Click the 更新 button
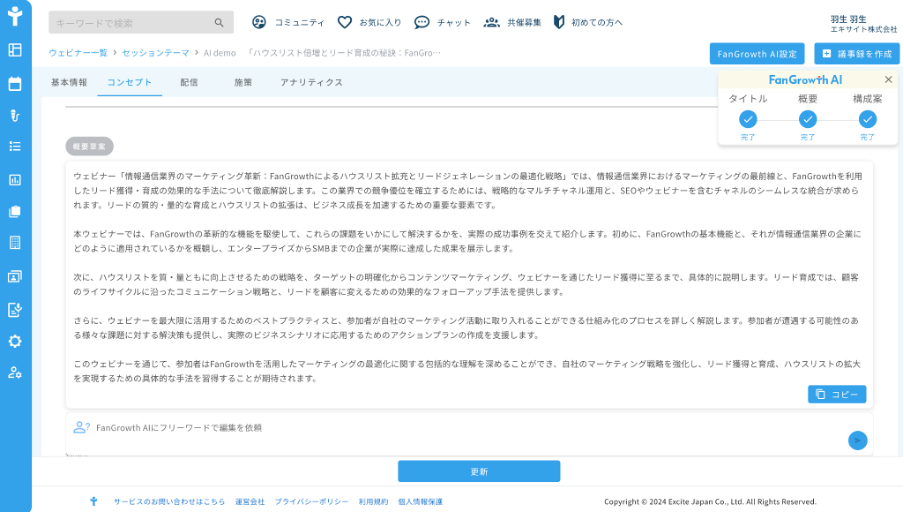The image size is (904, 512). coord(479,472)
